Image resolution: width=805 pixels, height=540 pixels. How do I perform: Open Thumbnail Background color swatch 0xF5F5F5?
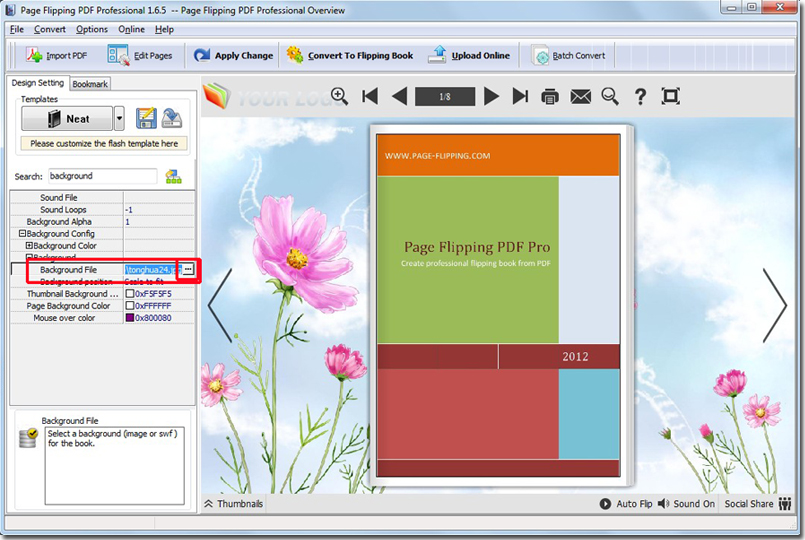(130, 294)
